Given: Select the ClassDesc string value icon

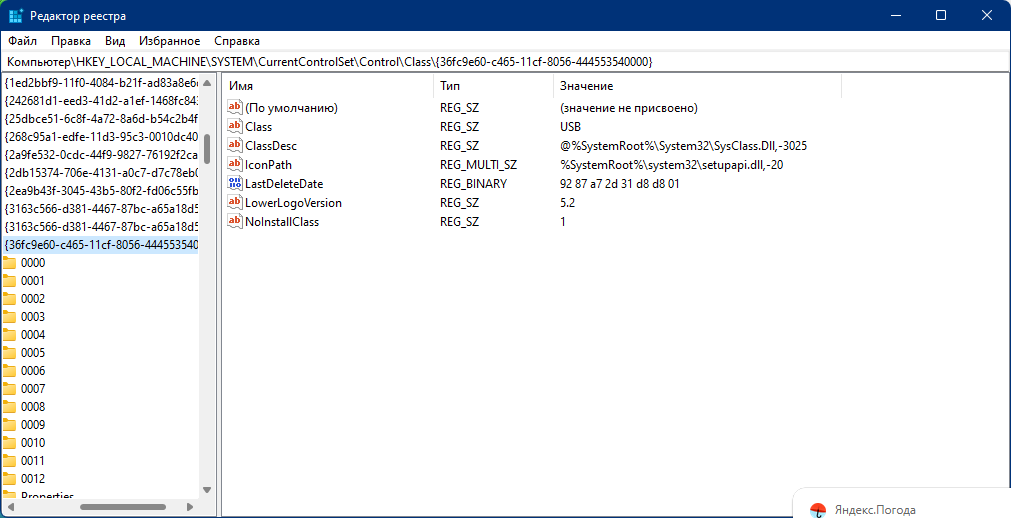Looking at the screenshot, I should point(235,146).
